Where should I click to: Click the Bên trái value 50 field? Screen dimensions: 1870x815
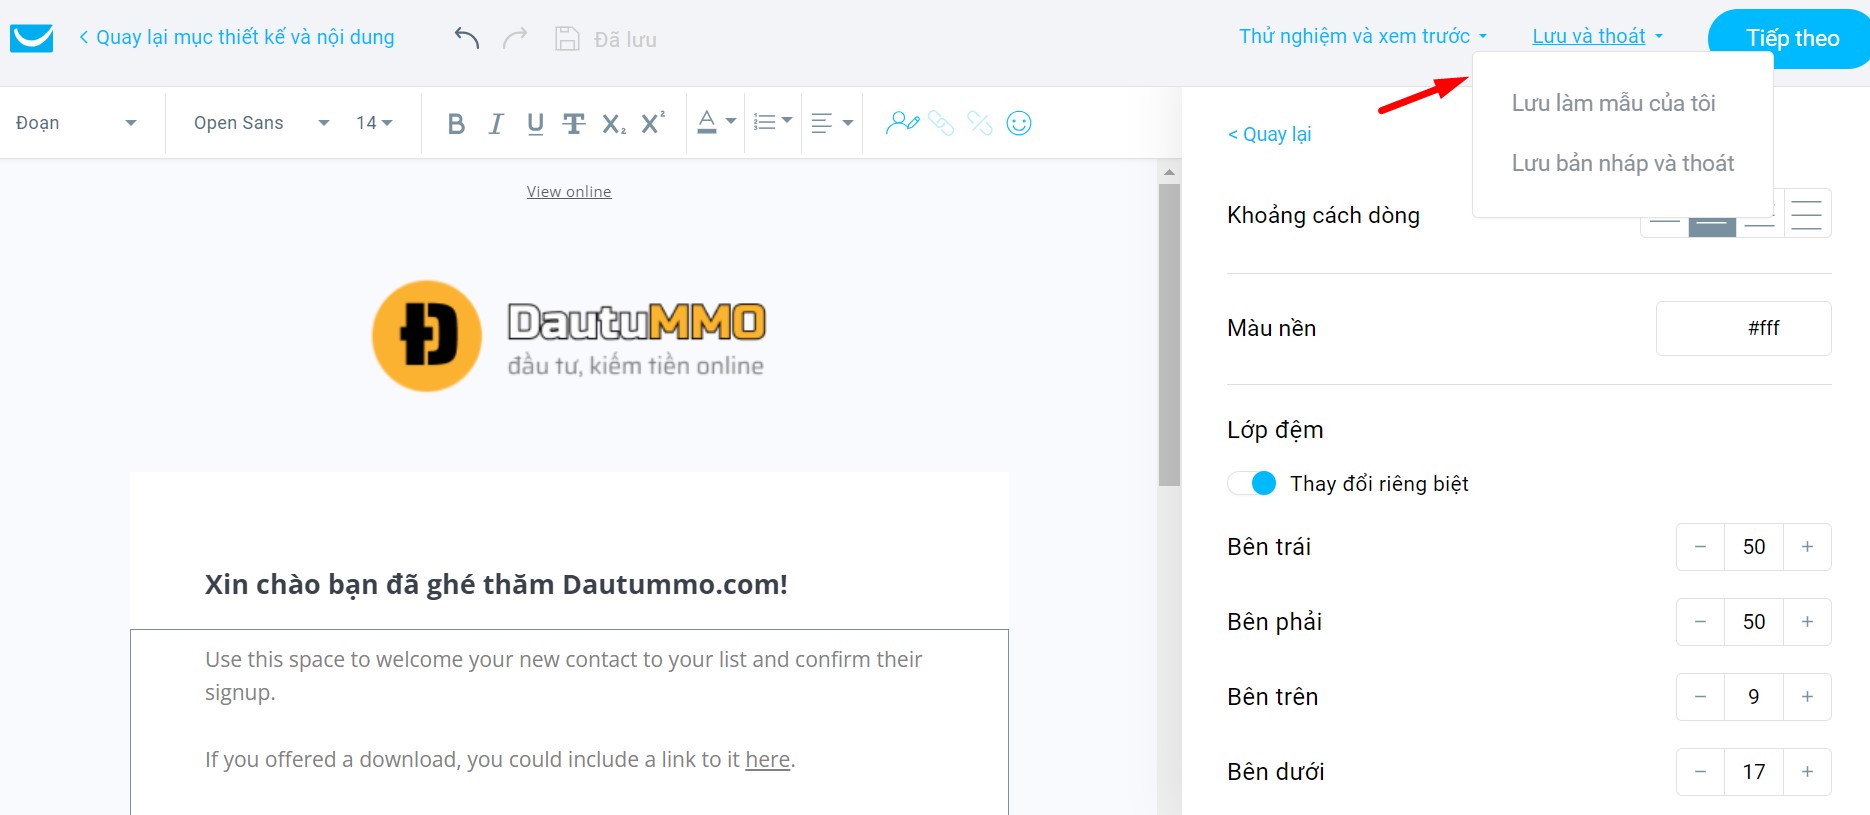point(1754,547)
